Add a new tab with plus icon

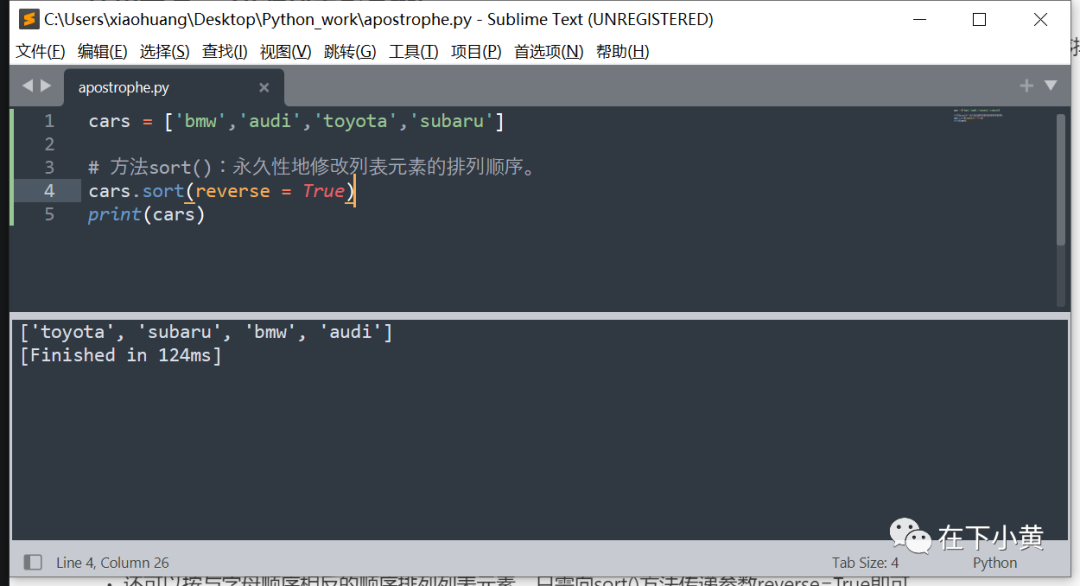[1026, 85]
